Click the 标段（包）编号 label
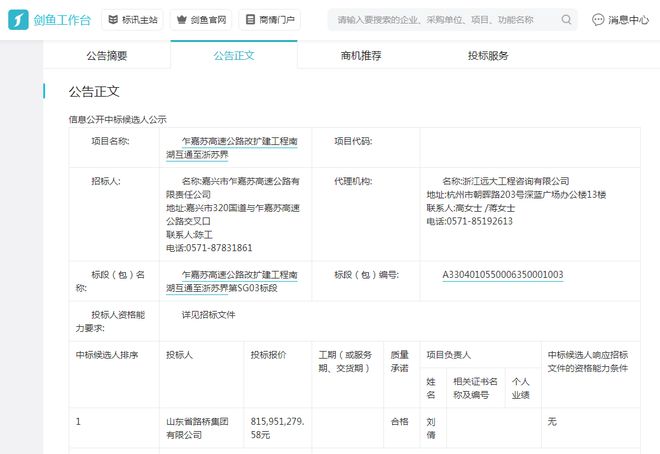The height and width of the screenshot is (454, 660). [x=366, y=274]
